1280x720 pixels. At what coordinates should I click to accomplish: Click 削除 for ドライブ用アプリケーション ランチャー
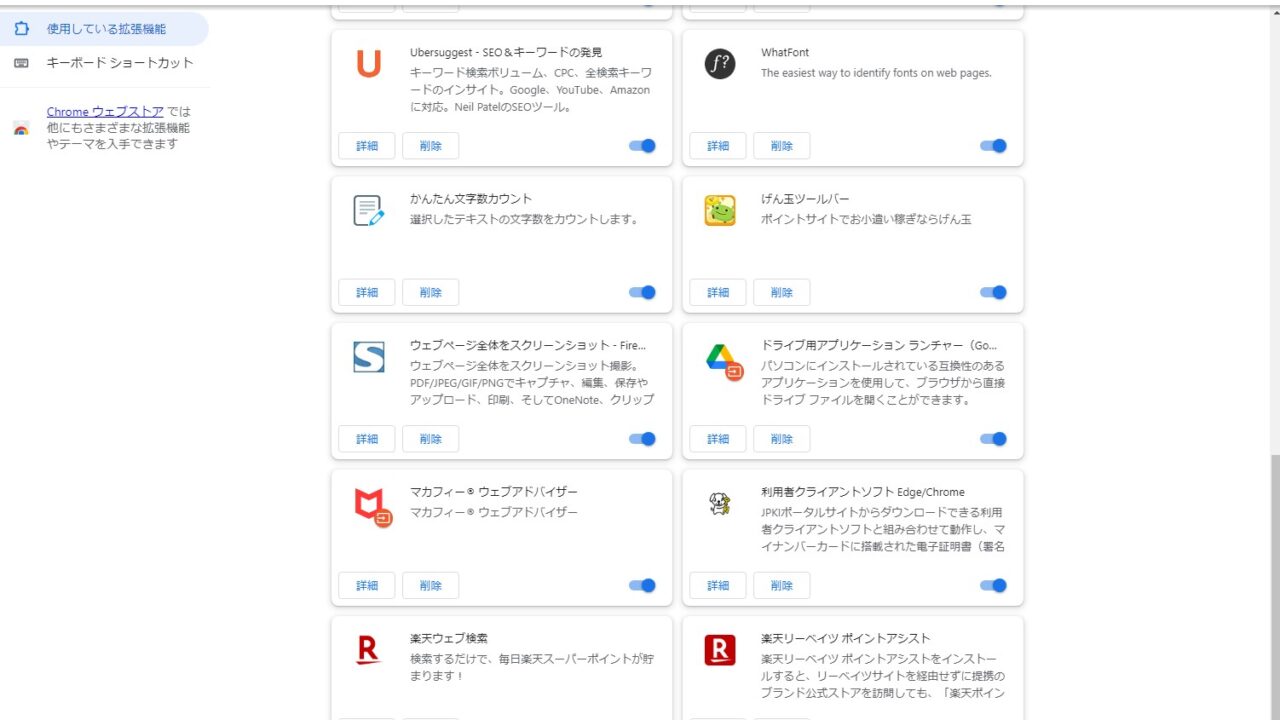(782, 439)
